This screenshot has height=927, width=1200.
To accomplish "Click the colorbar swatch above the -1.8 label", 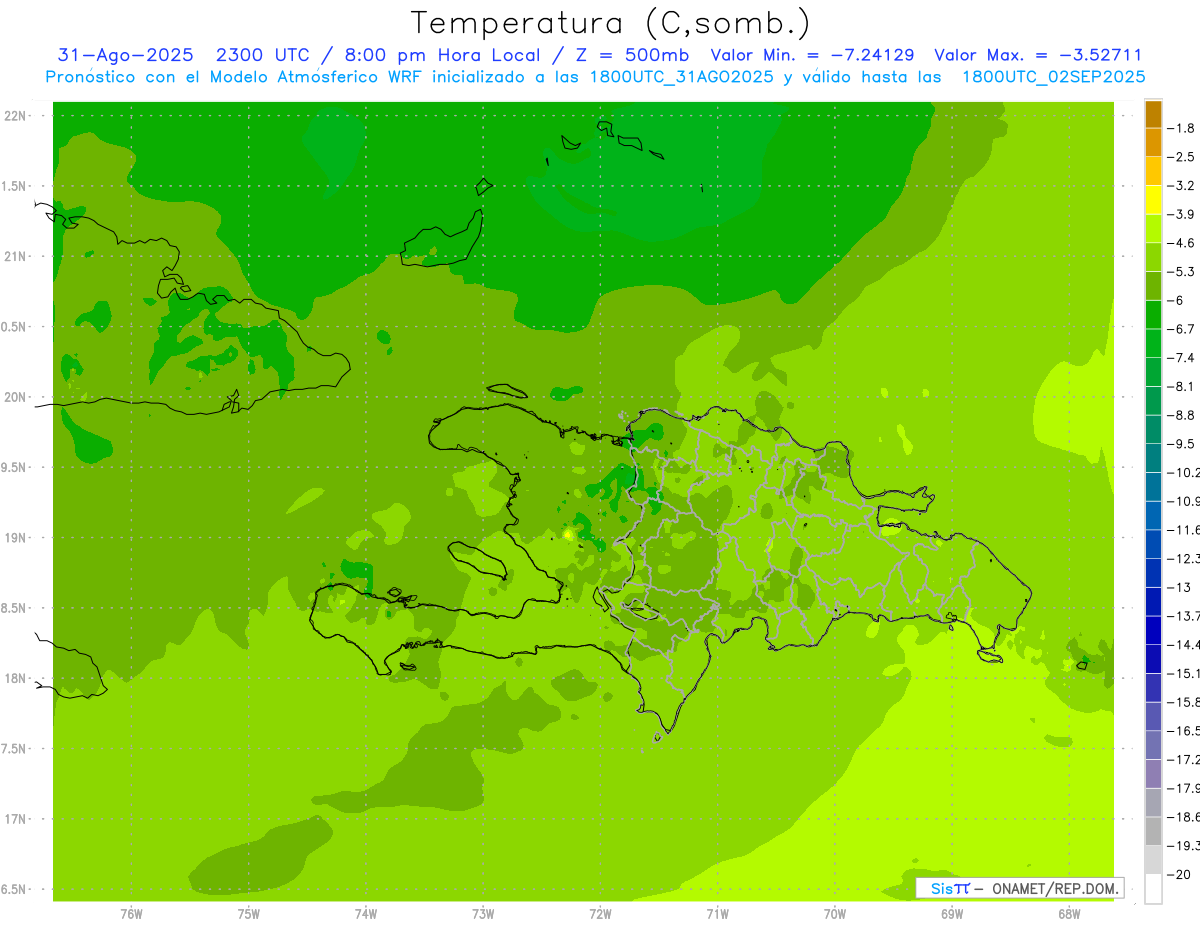I will pos(1153,114).
